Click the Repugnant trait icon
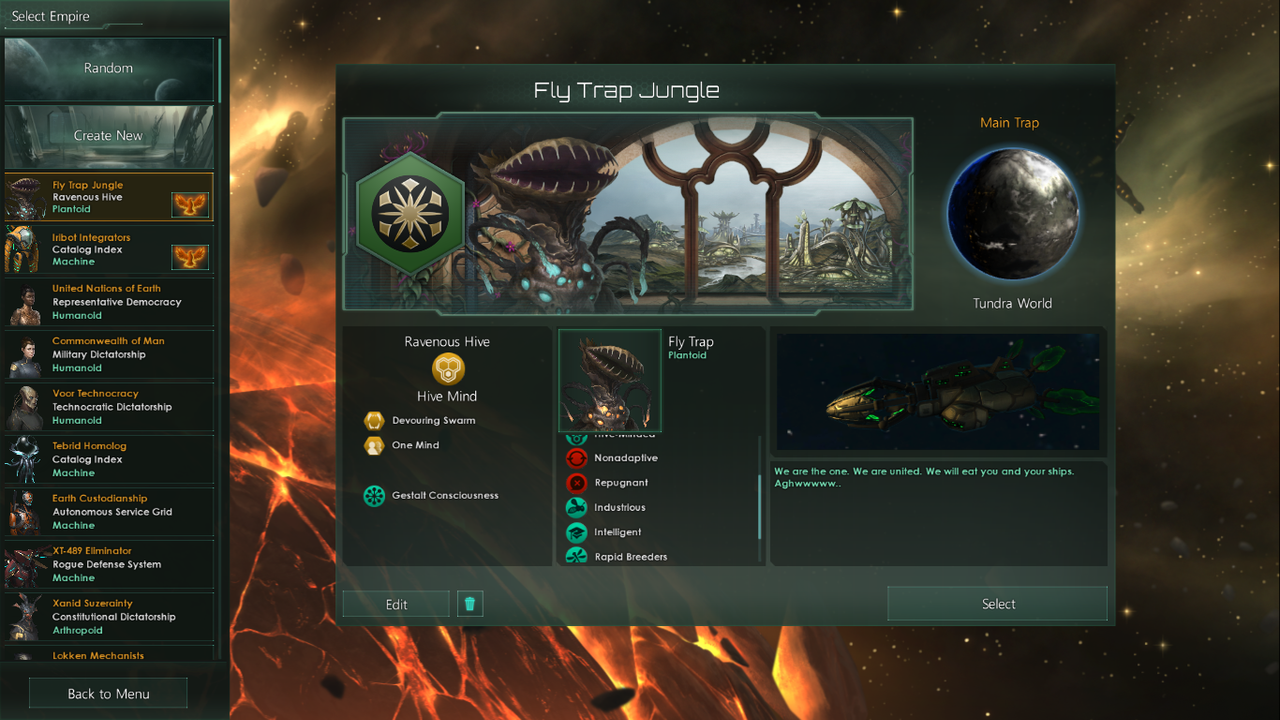 (x=577, y=483)
